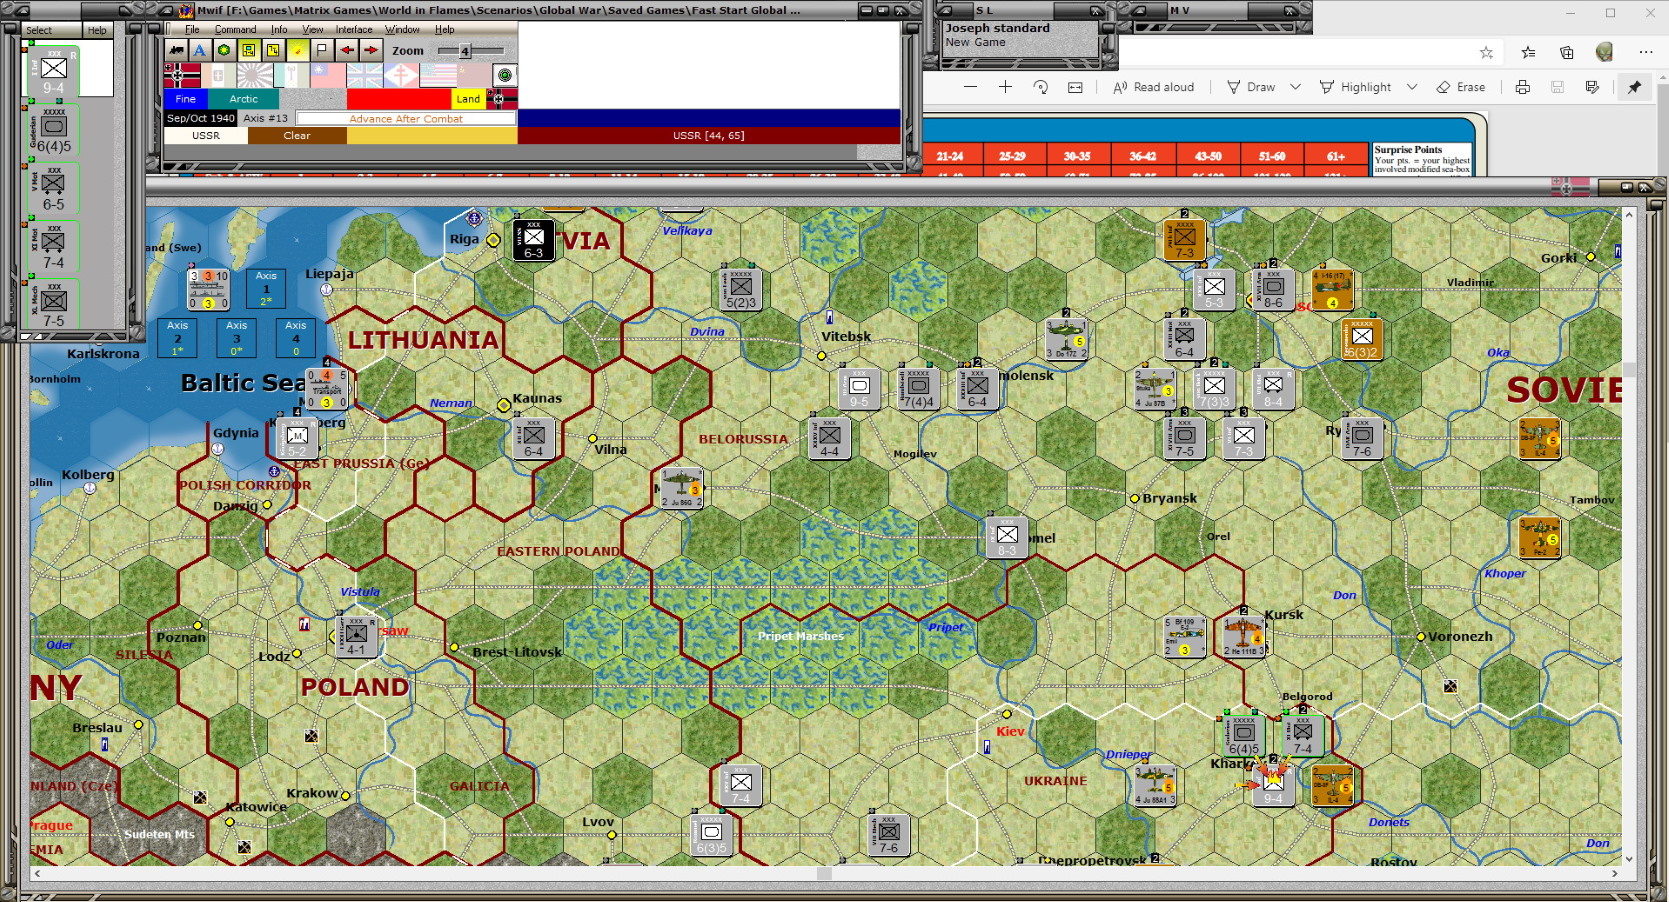Click the red right arrow toolbar icon
The width and height of the screenshot is (1669, 902).
pos(371,50)
